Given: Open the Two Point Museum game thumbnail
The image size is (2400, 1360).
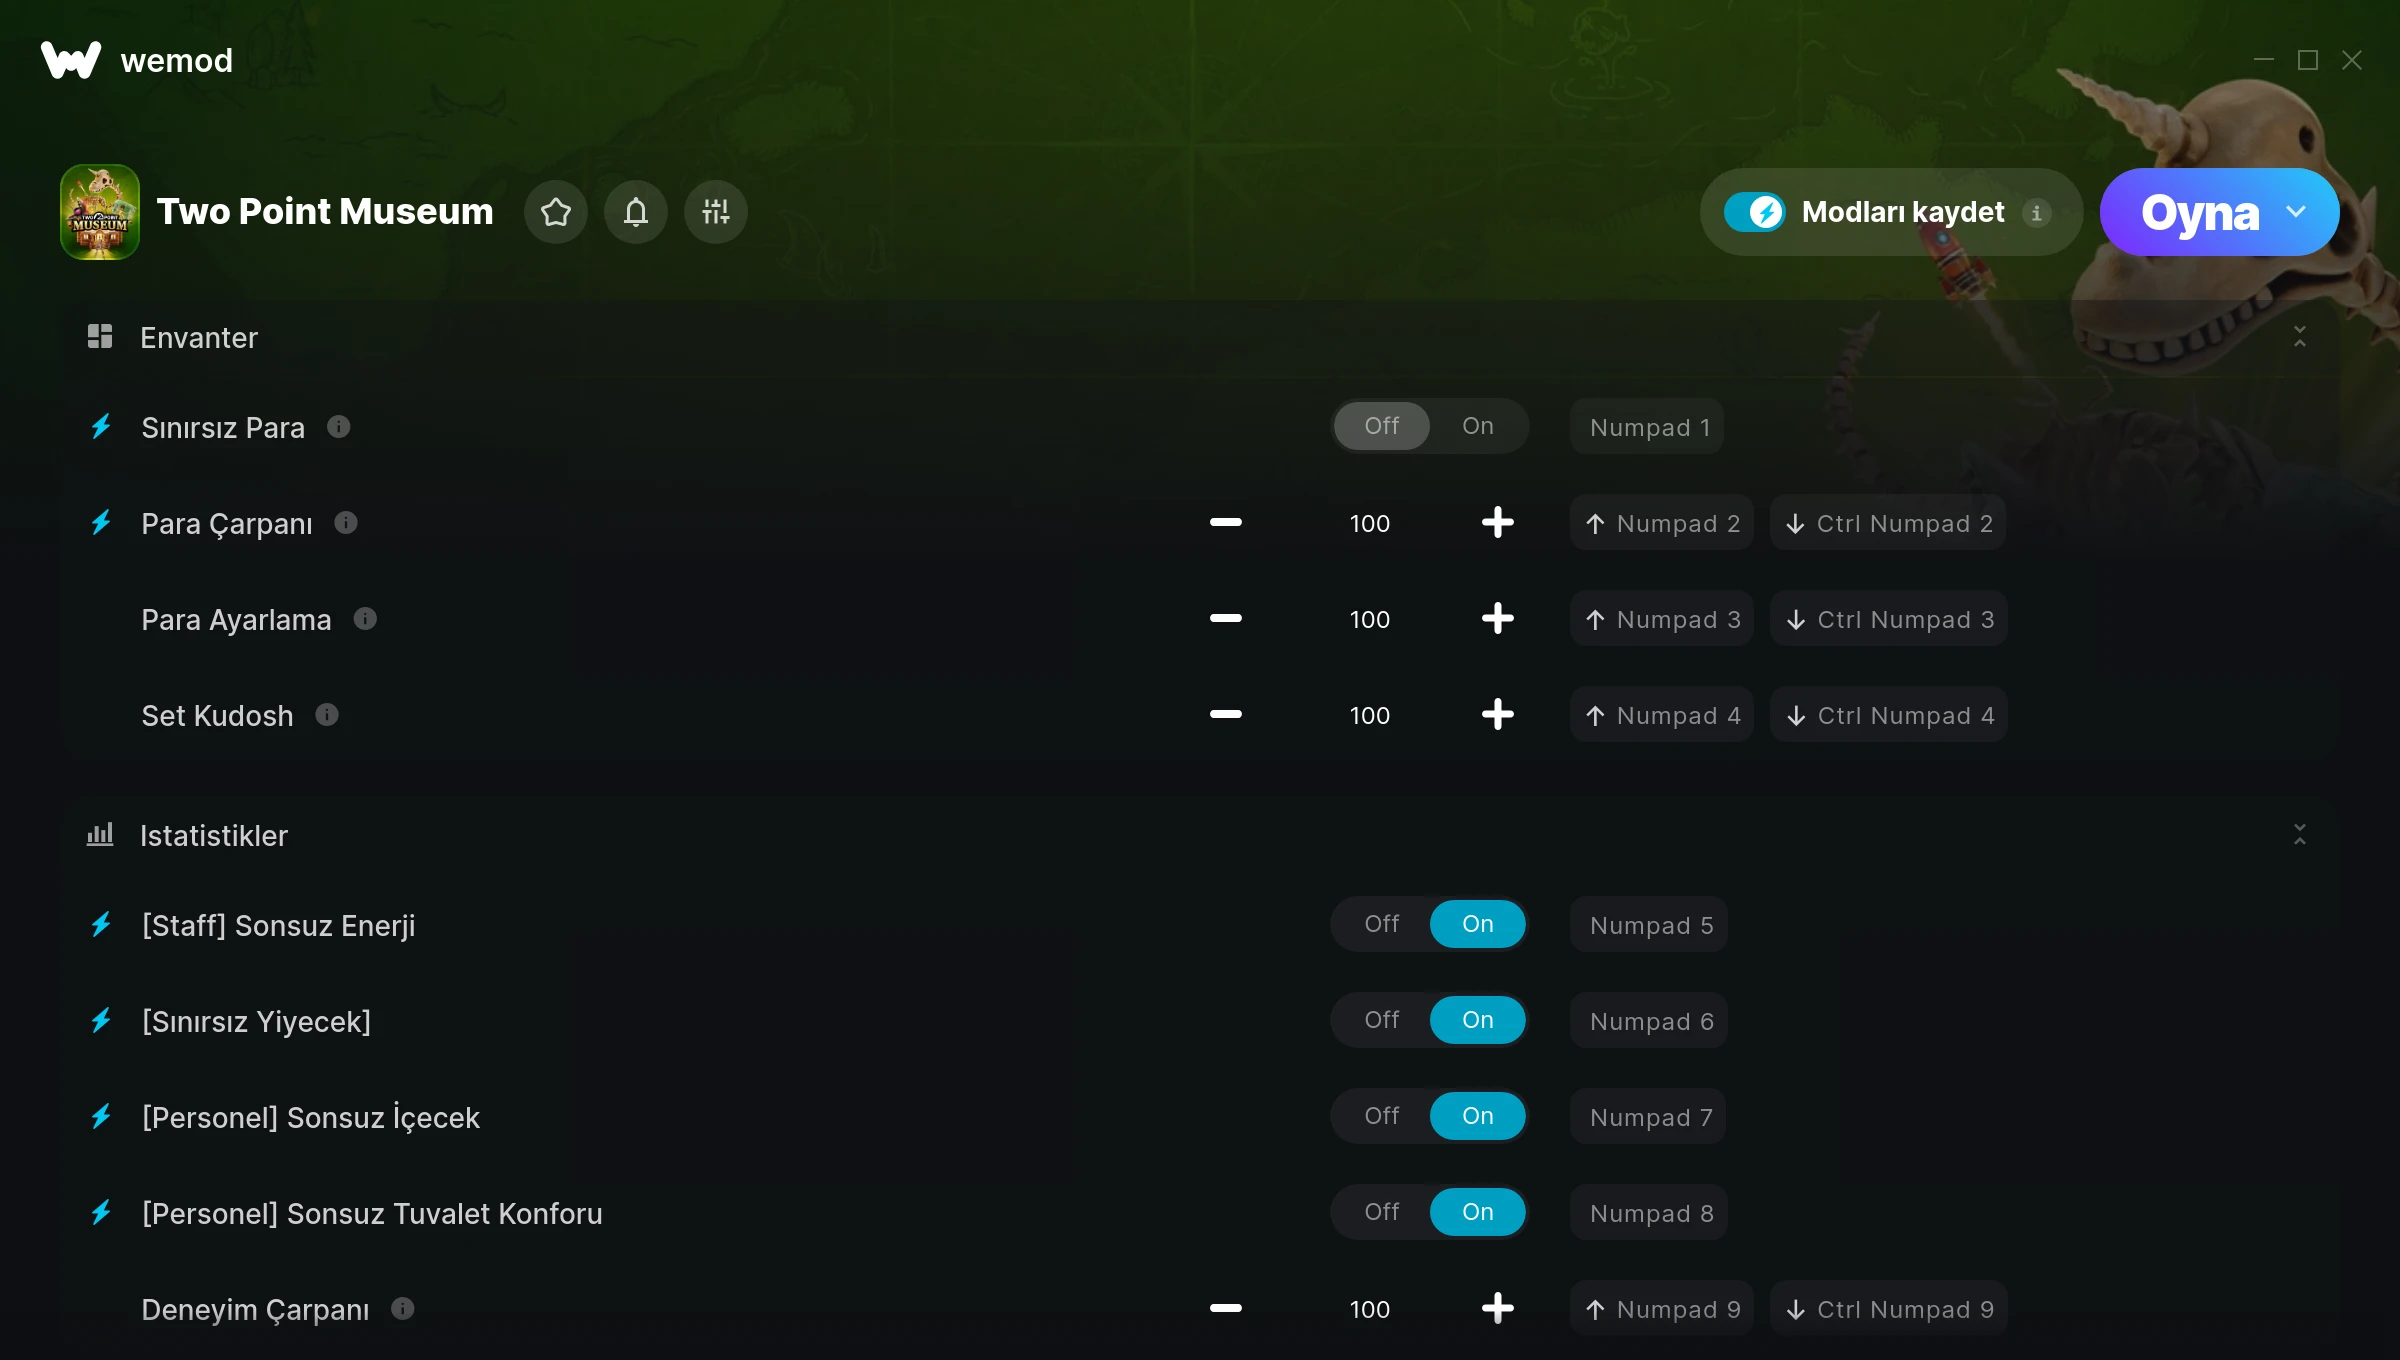Looking at the screenshot, I should click(100, 212).
